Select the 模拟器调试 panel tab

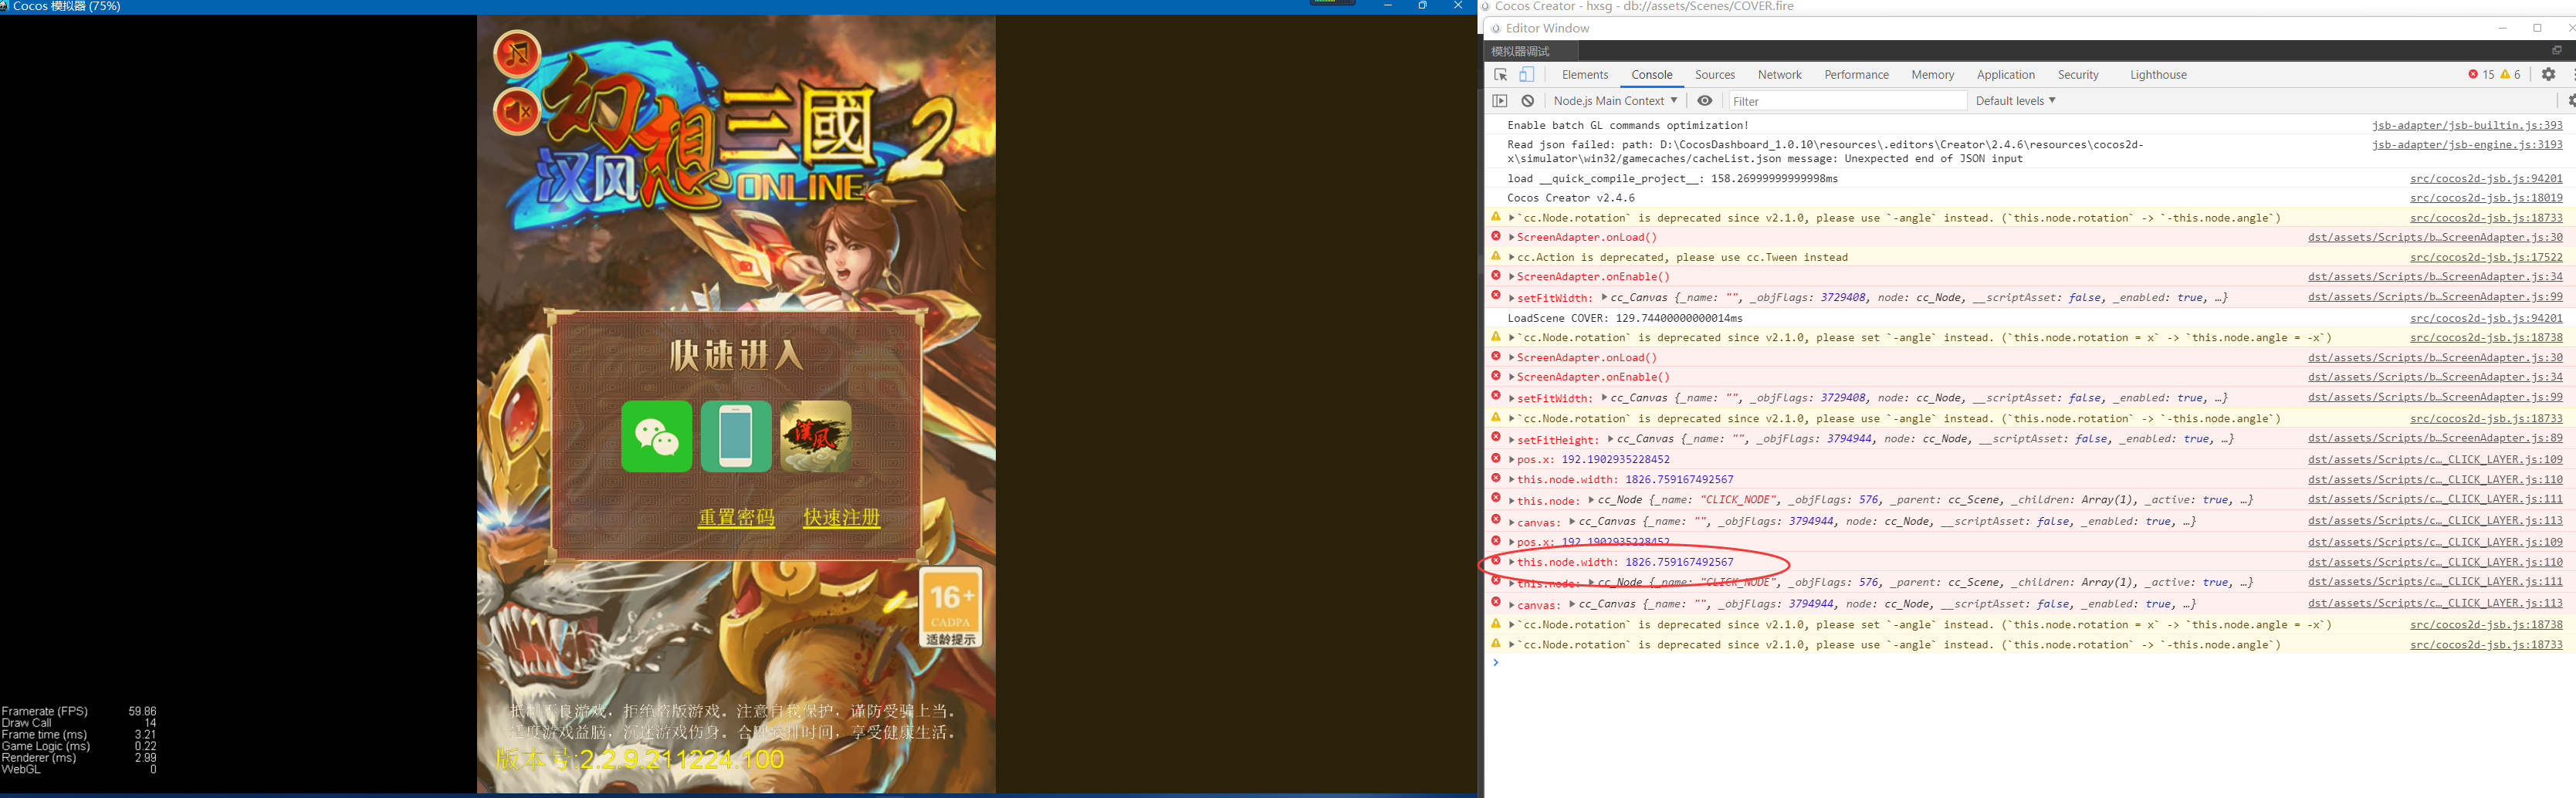(x=1520, y=51)
